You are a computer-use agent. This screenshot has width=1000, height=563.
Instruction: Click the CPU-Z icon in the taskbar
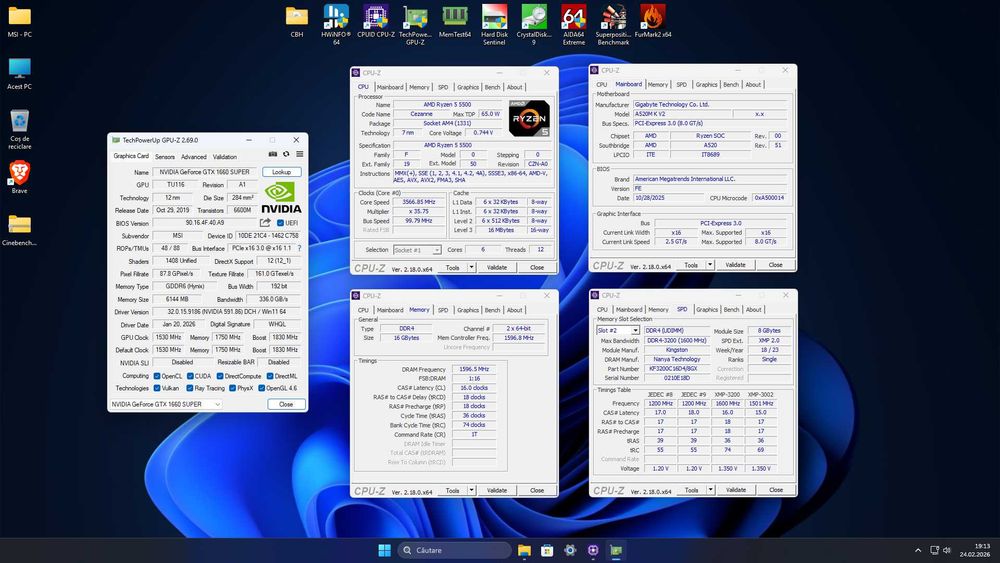[x=593, y=550]
